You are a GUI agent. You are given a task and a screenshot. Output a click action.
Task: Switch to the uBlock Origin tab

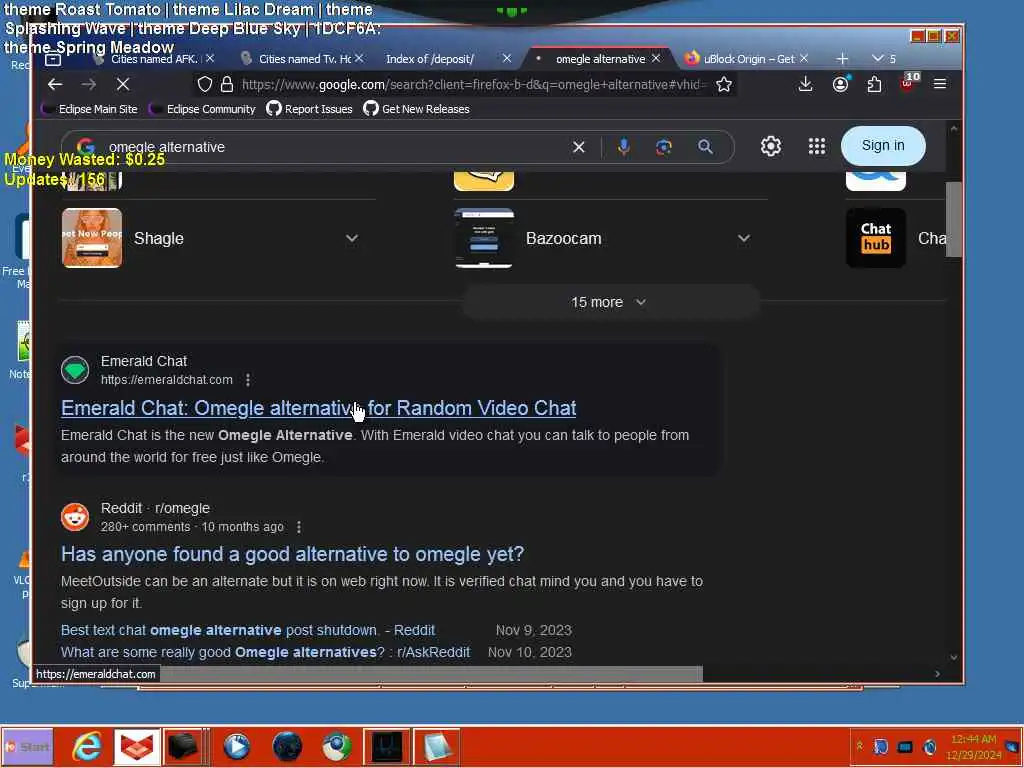(x=748, y=59)
